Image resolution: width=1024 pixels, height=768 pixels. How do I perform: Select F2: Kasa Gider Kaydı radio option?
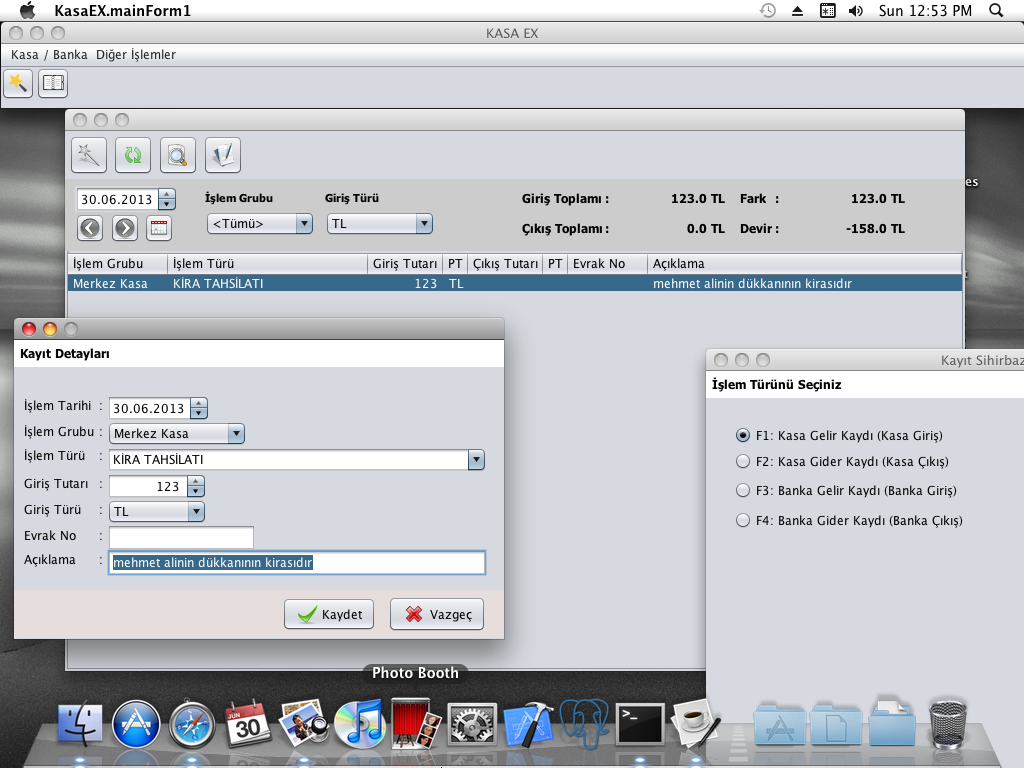point(743,462)
